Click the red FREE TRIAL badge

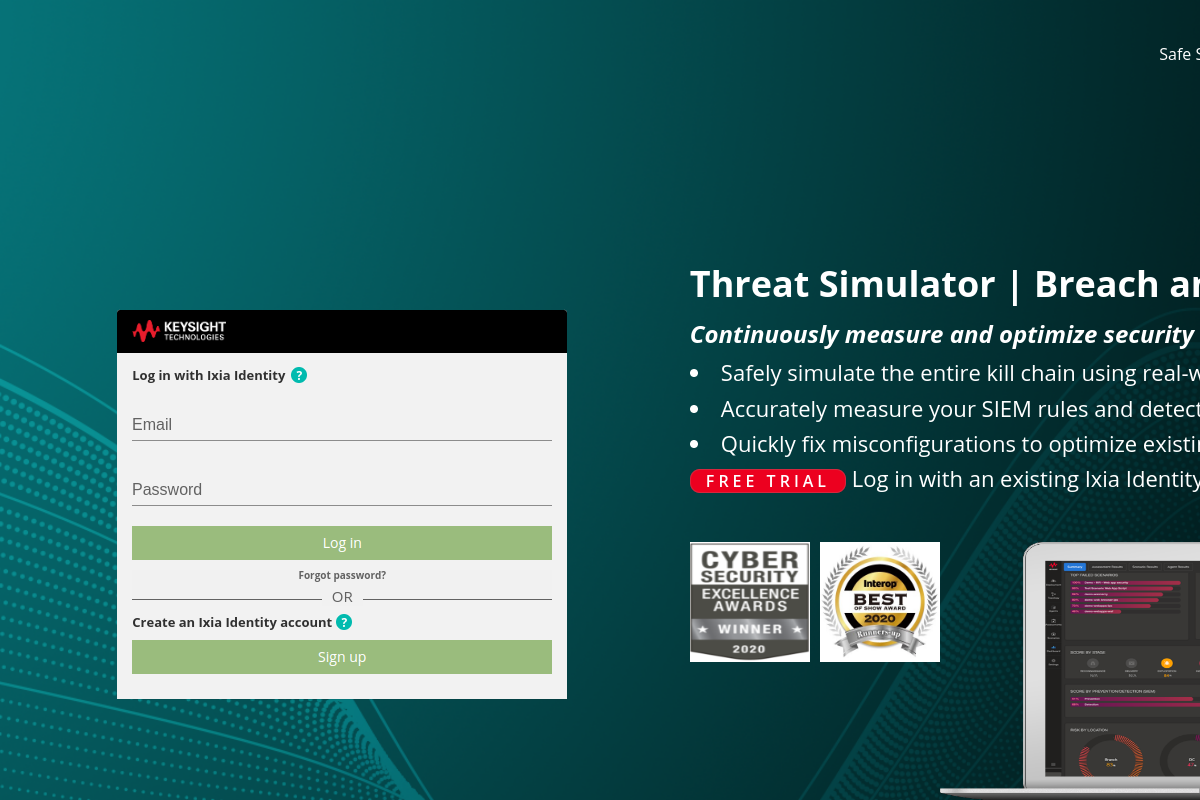[768, 481]
